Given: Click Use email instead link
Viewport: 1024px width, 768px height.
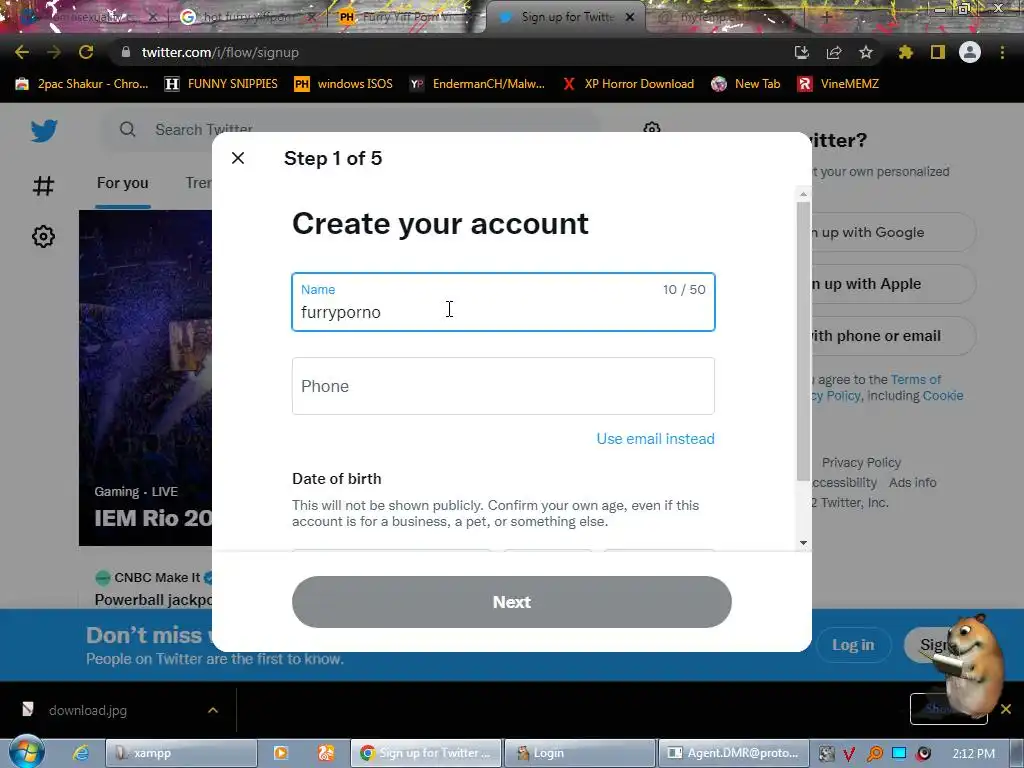Looking at the screenshot, I should coord(655,439).
